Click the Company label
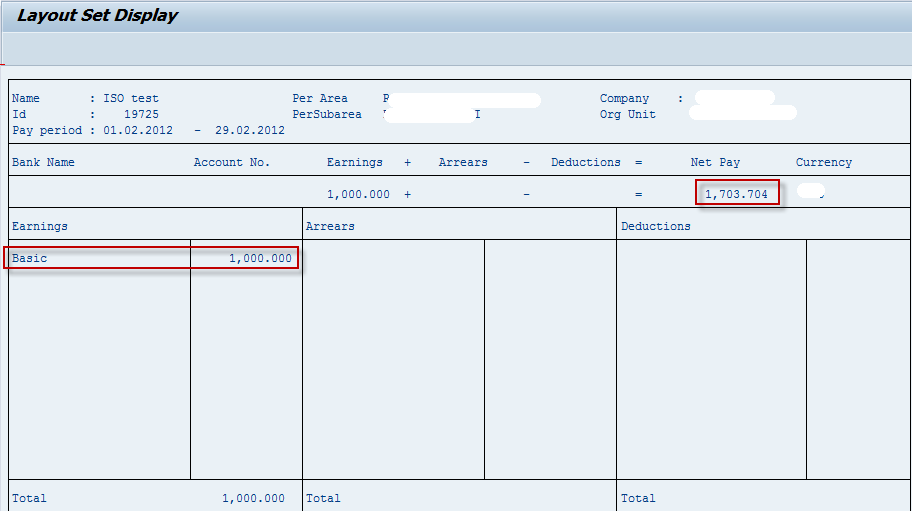The width and height of the screenshot is (912, 511). click(624, 99)
